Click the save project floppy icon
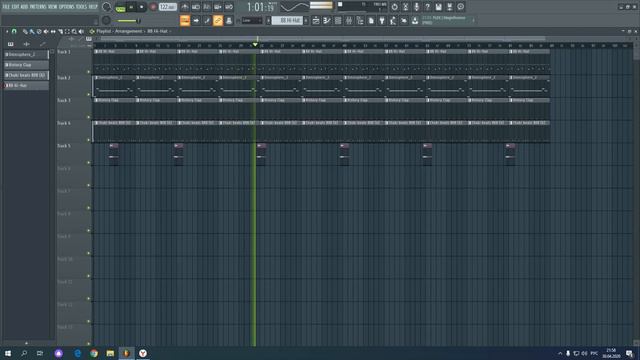The width and height of the screenshot is (640, 360). click(438, 7)
